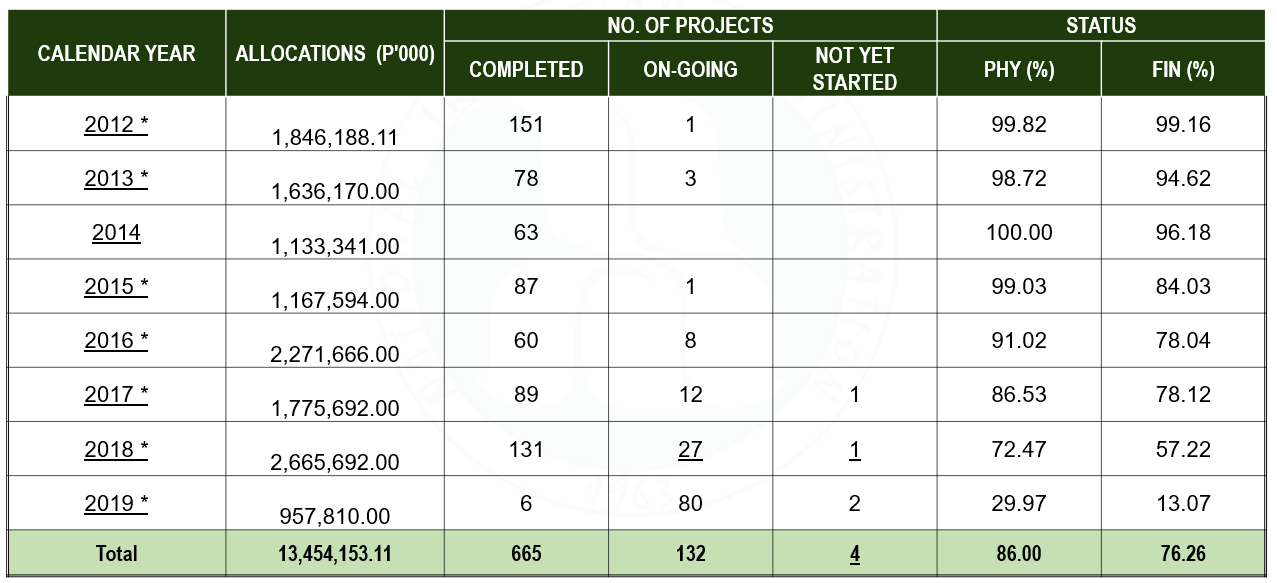The width and height of the screenshot is (1277, 583).
Task: Select the CALENDAR YEAR column header
Action: 116,53
